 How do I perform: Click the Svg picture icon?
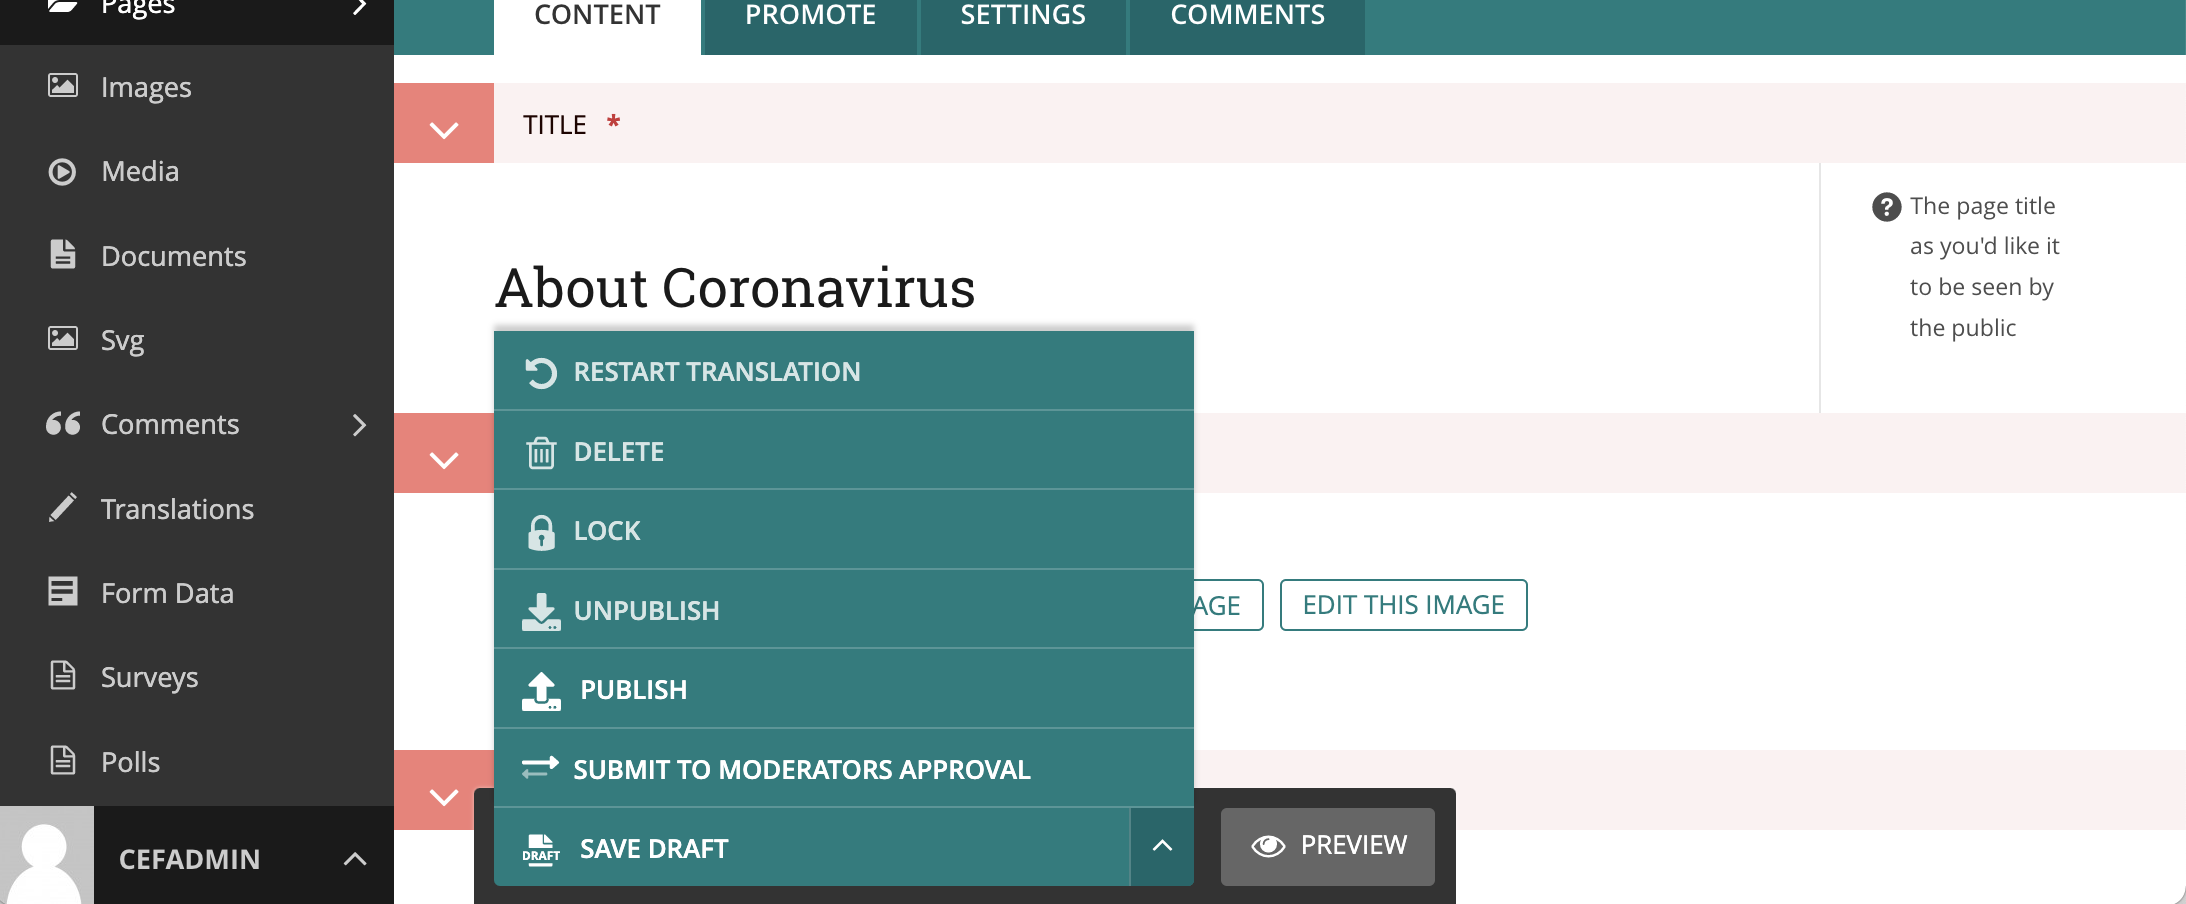pyautogui.click(x=63, y=339)
